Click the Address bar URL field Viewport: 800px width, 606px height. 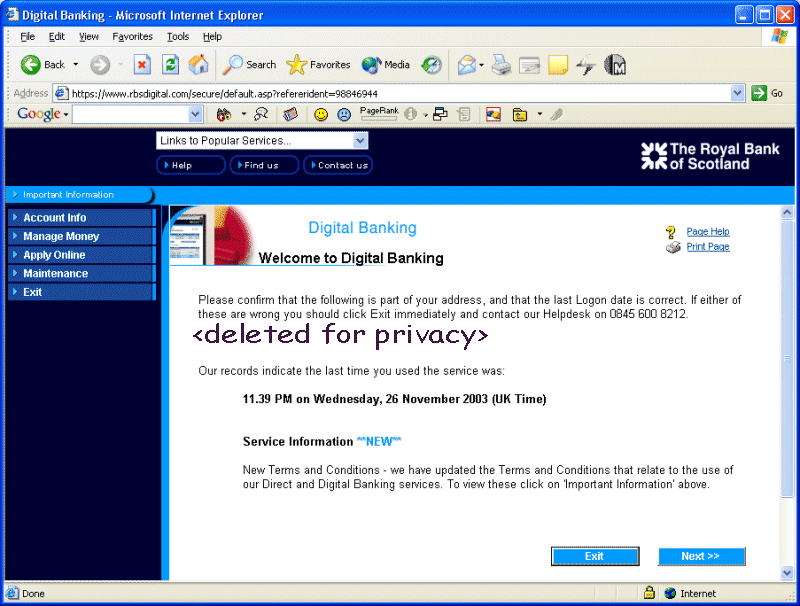click(x=400, y=93)
